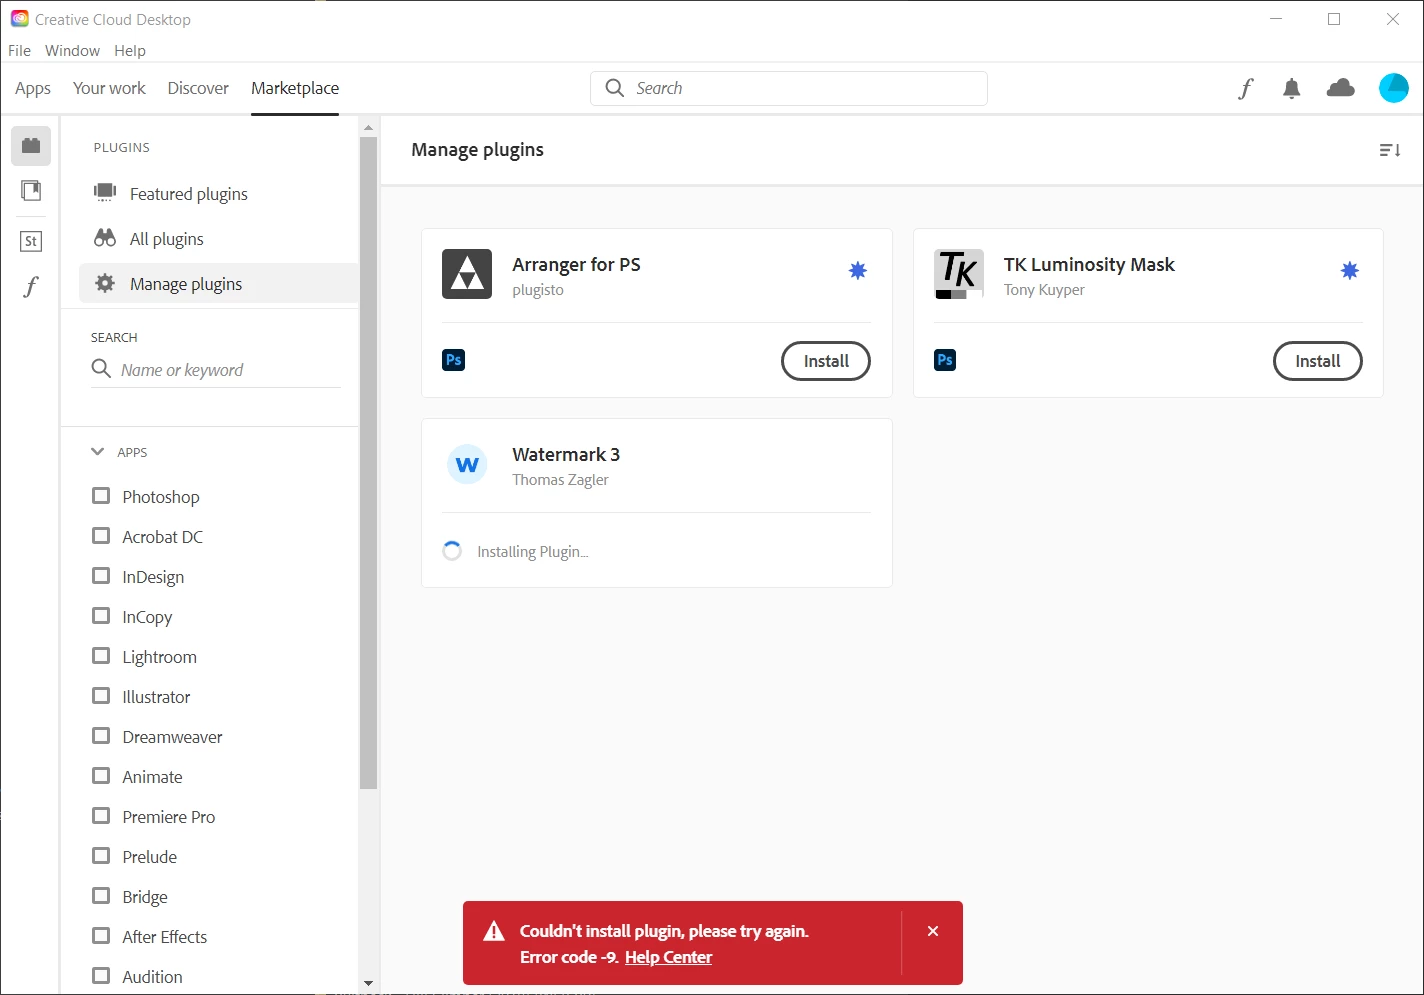The image size is (1424, 995).
Task: Click the Creative Cloud logo in title bar
Action: point(19,19)
